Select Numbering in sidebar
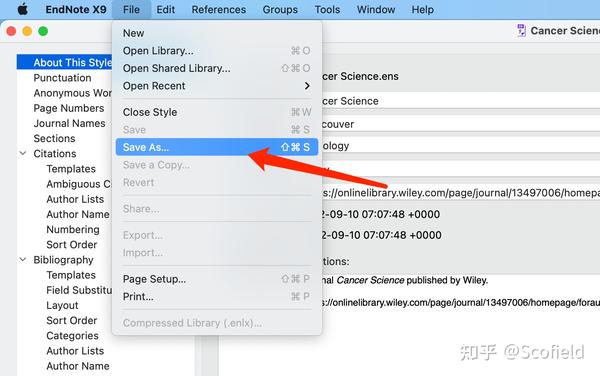Screen dimensions: 600x376 [x=73, y=230]
